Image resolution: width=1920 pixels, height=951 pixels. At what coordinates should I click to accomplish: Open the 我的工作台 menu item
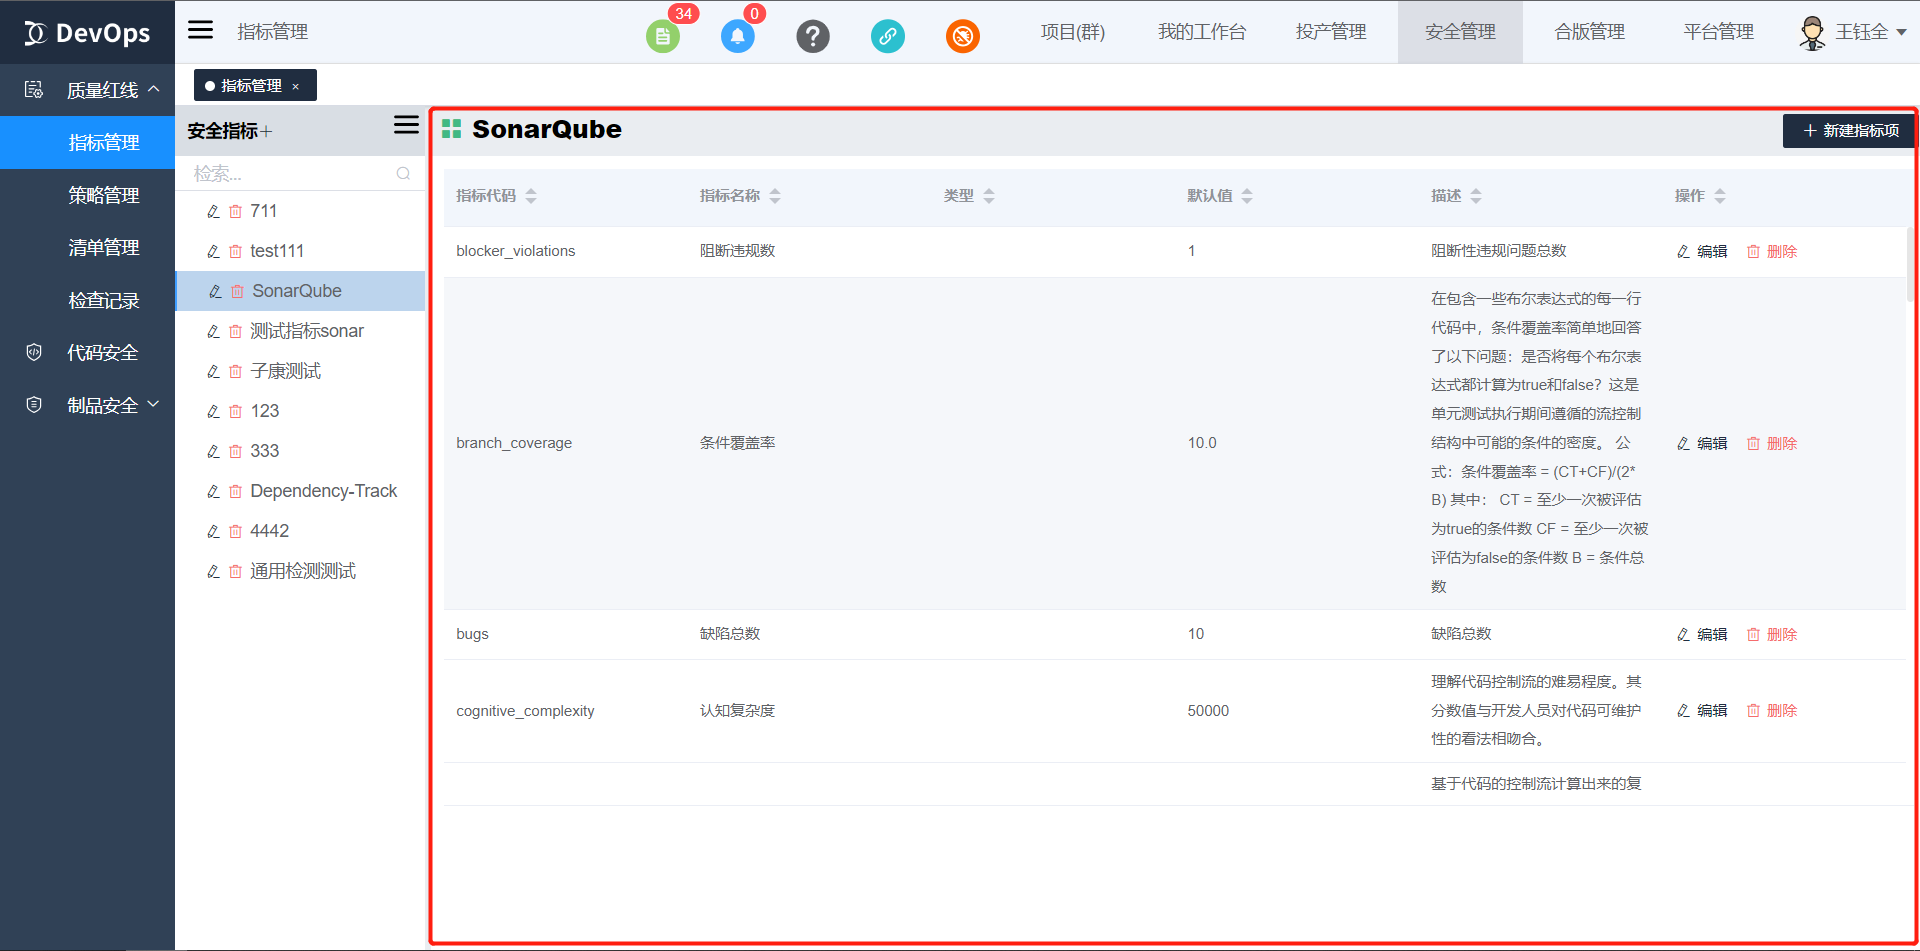1201,32
